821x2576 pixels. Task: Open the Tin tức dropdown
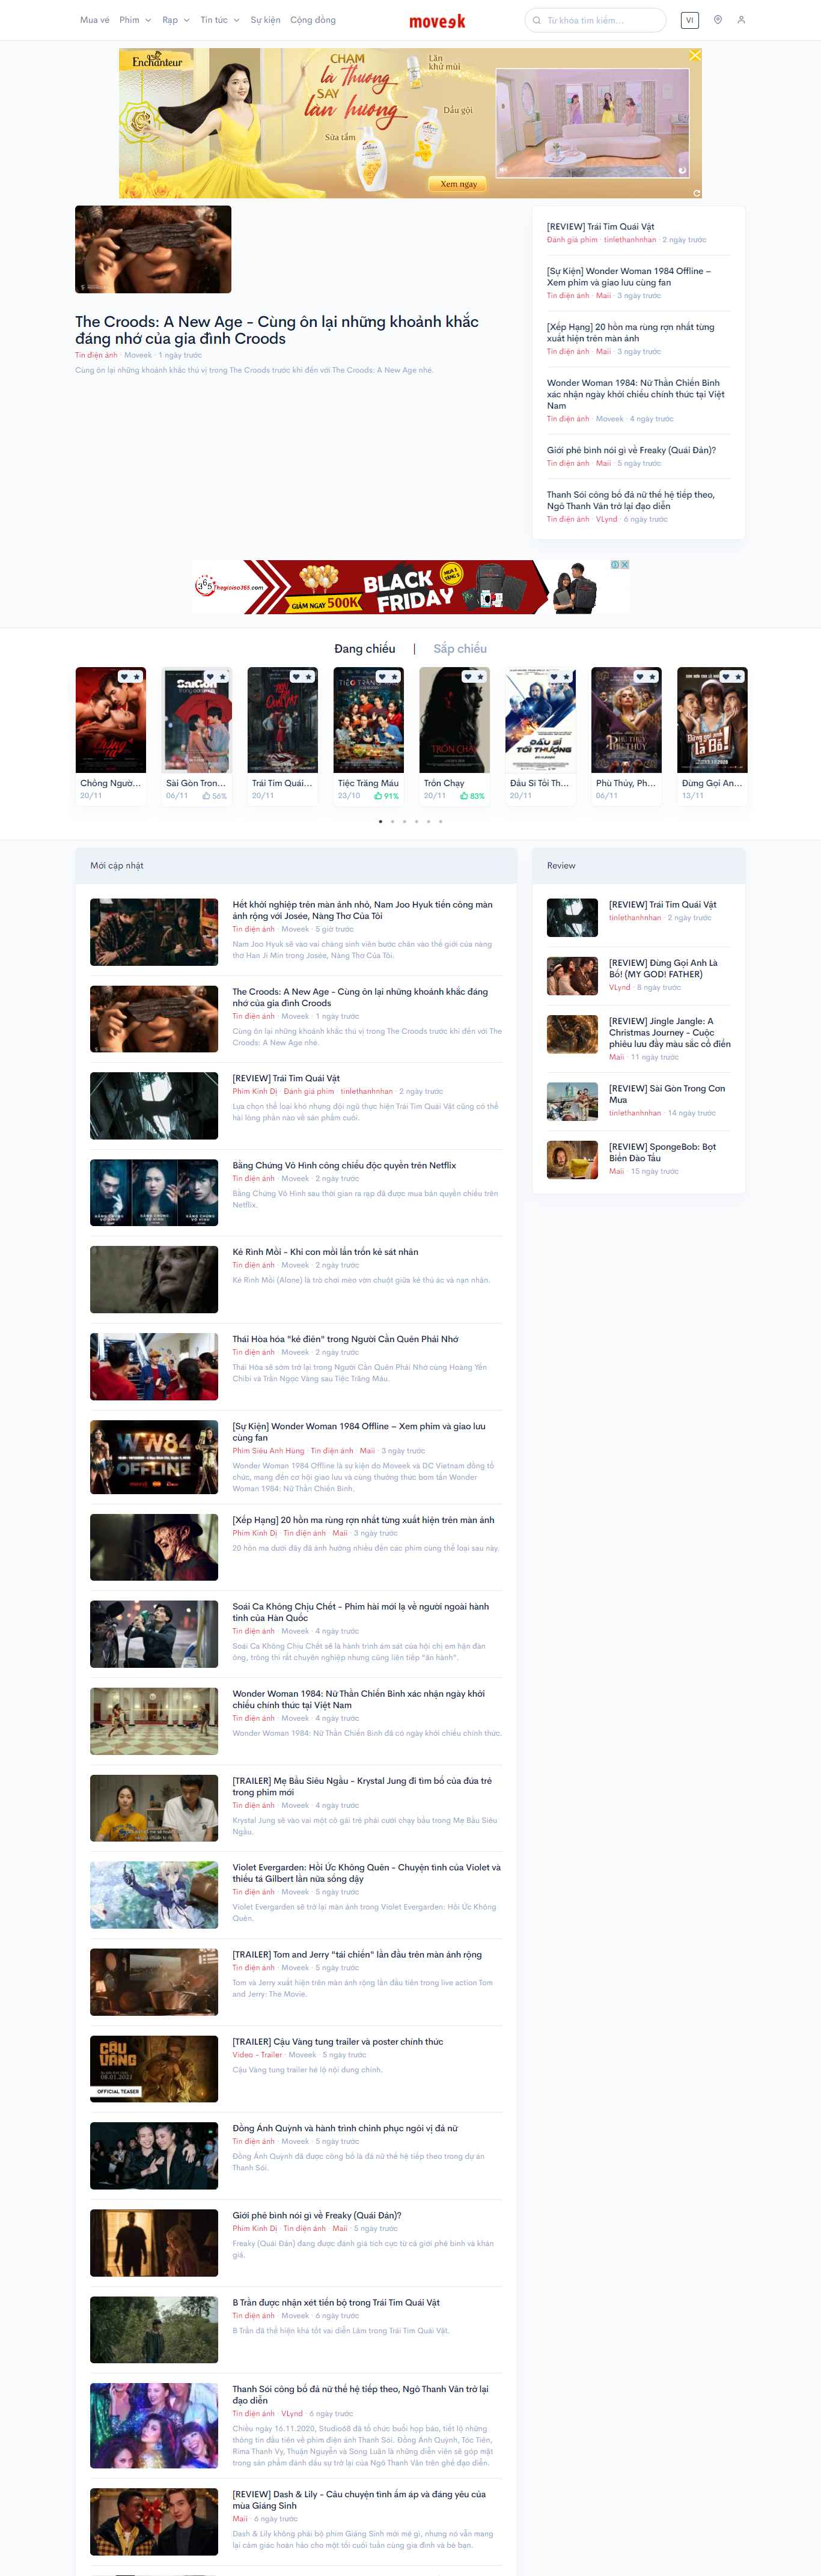[219, 20]
